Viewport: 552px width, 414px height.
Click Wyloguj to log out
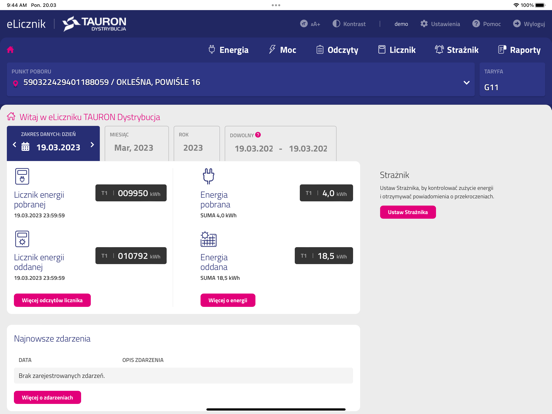(529, 24)
